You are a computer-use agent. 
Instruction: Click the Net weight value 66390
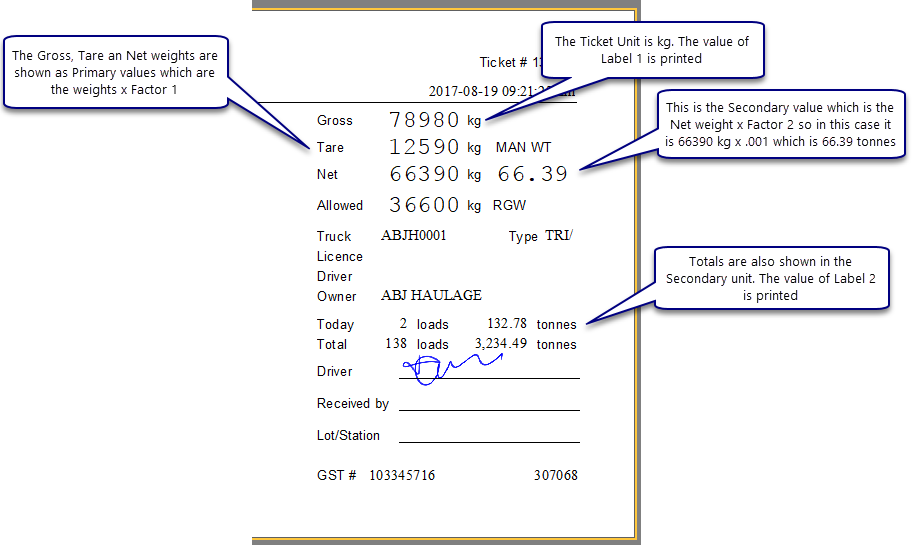[424, 174]
